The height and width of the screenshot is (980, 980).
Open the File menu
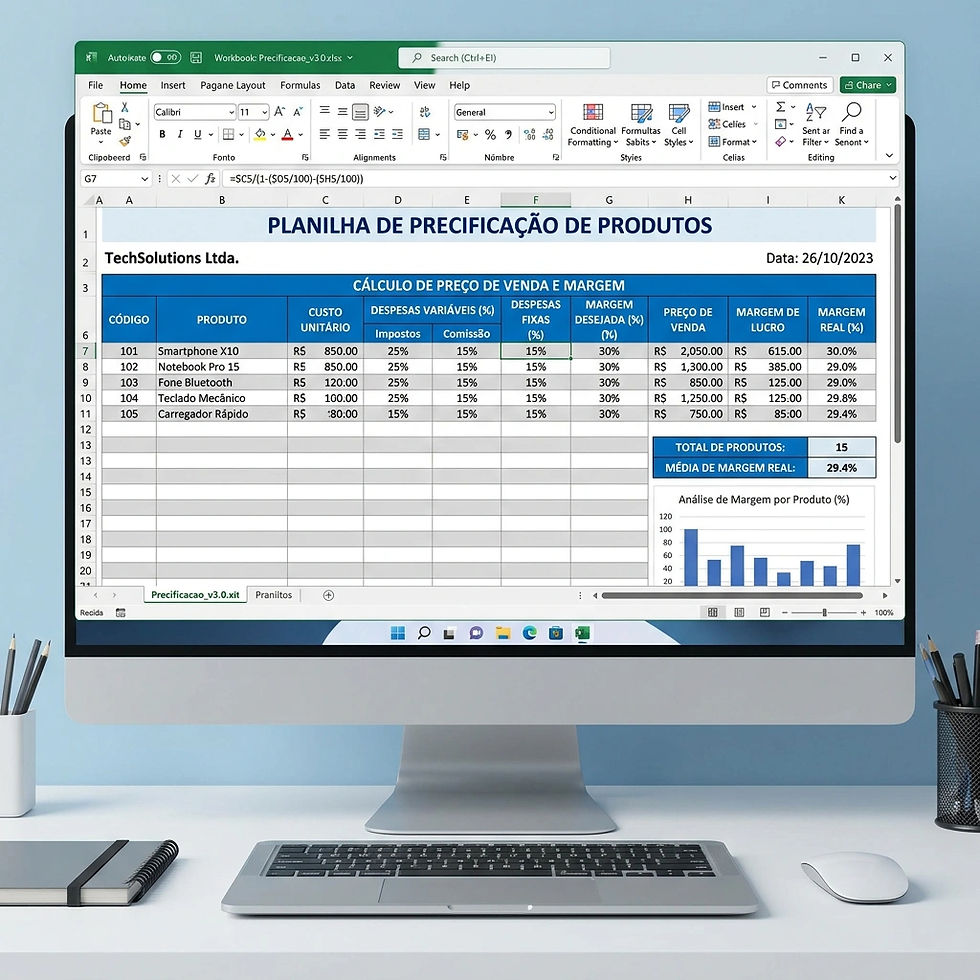click(96, 85)
